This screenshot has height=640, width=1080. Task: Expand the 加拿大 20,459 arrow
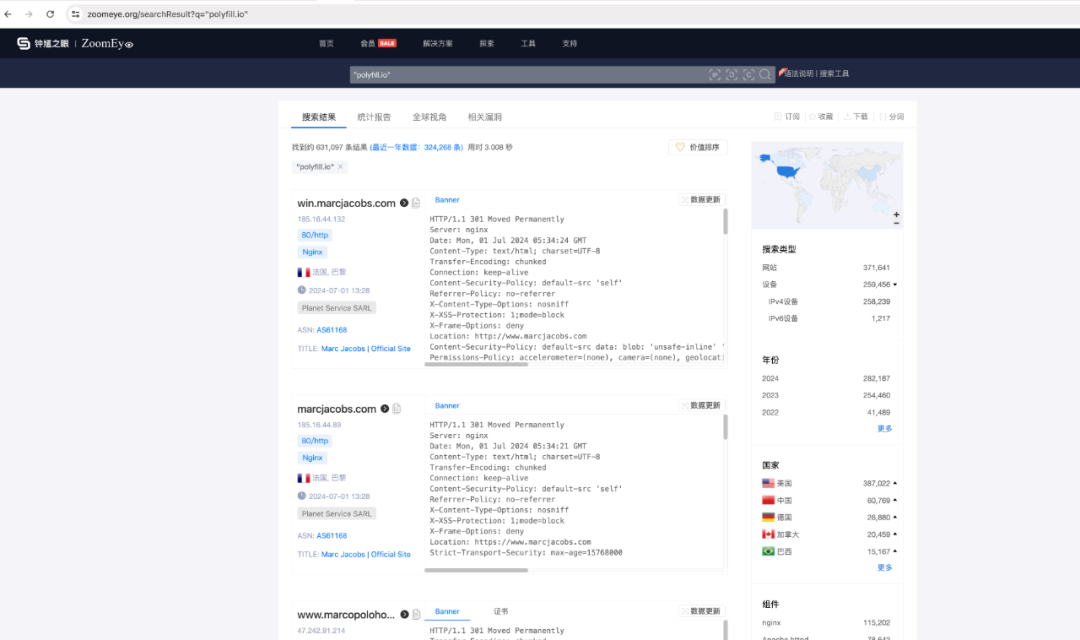[x=895, y=534]
